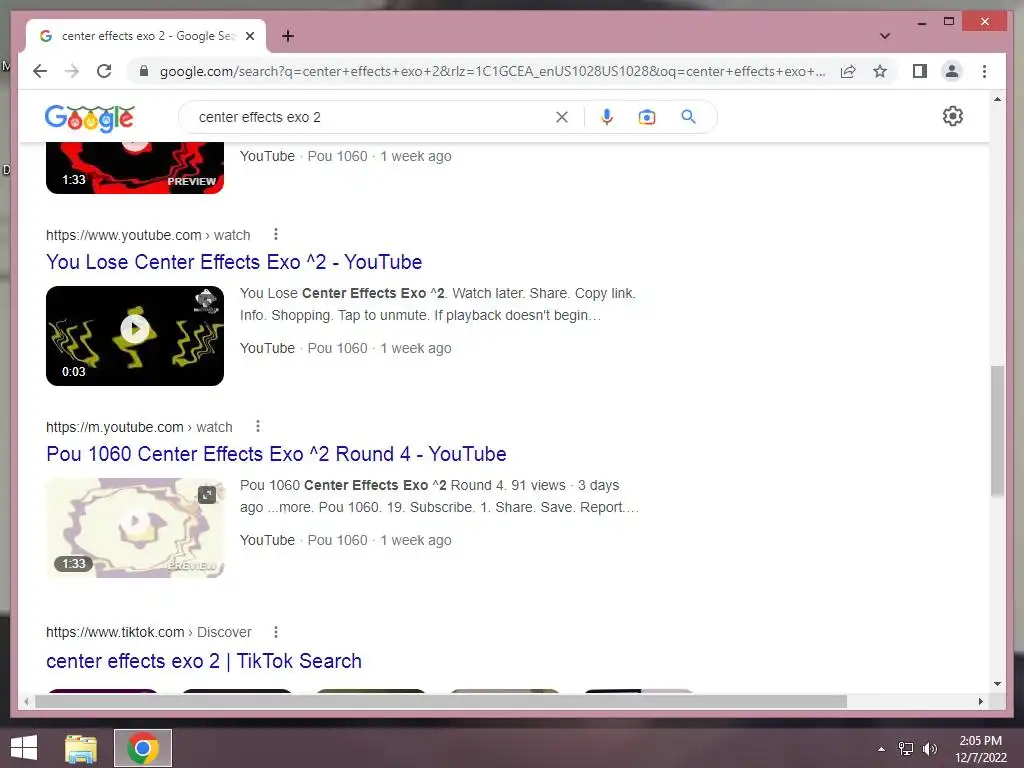This screenshot has height=768, width=1024.
Task: Open Chrome side panel
Action: click(920, 71)
